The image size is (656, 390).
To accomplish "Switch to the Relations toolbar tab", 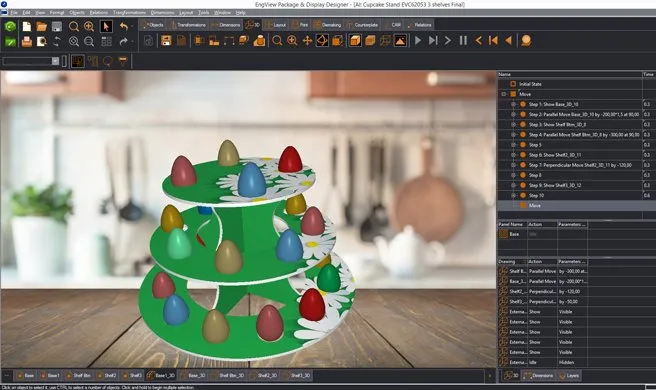I will pos(419,25).
